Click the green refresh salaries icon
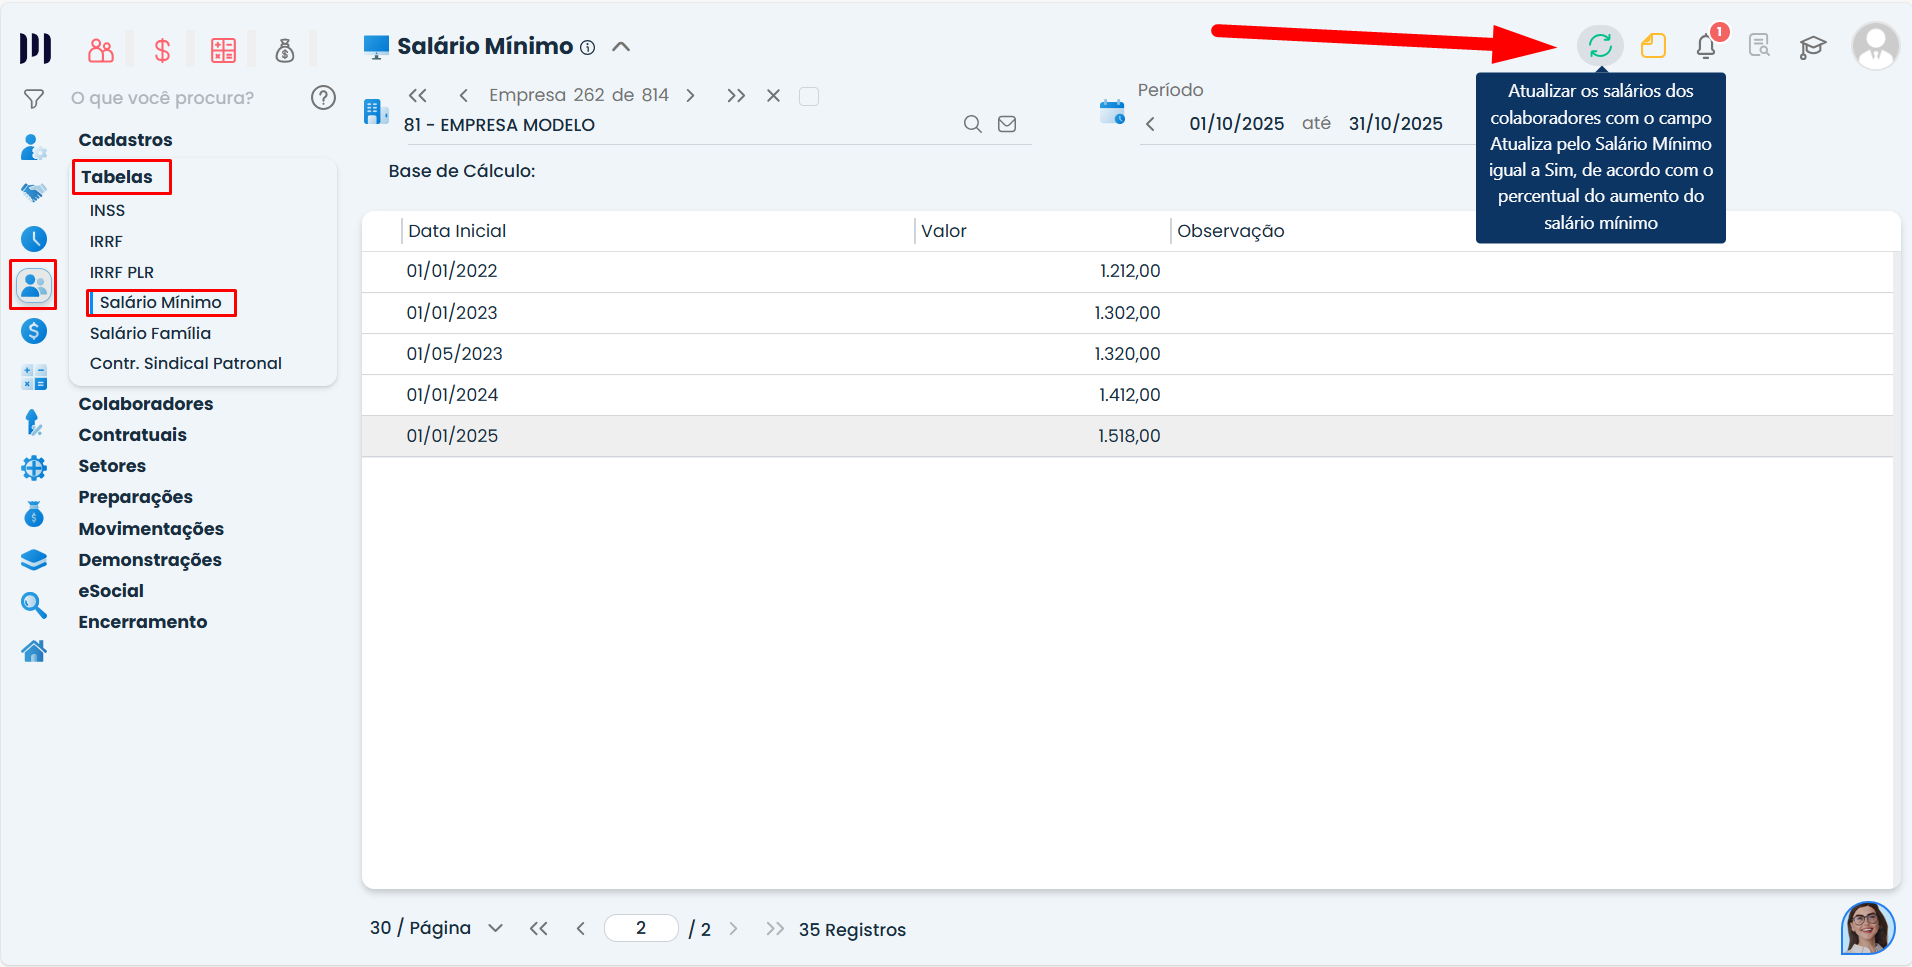 pos(1600,46)
